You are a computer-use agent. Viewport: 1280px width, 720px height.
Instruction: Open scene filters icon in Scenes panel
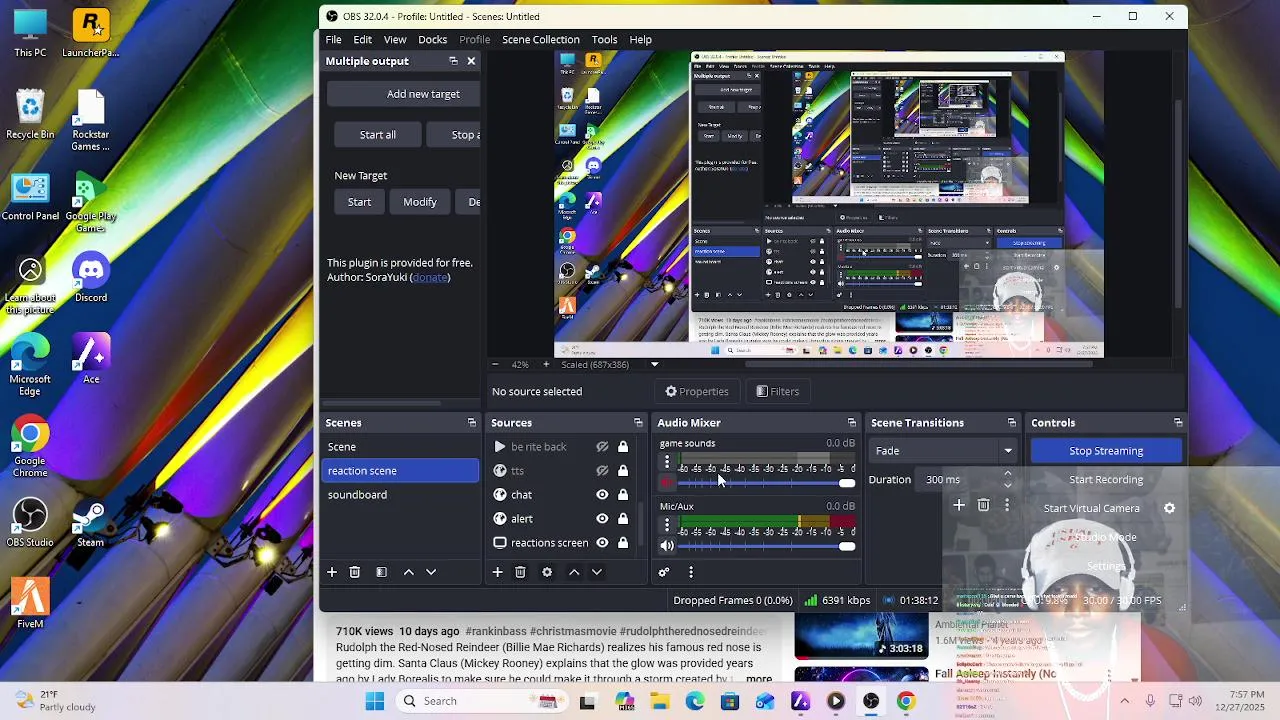click(381, 572)
